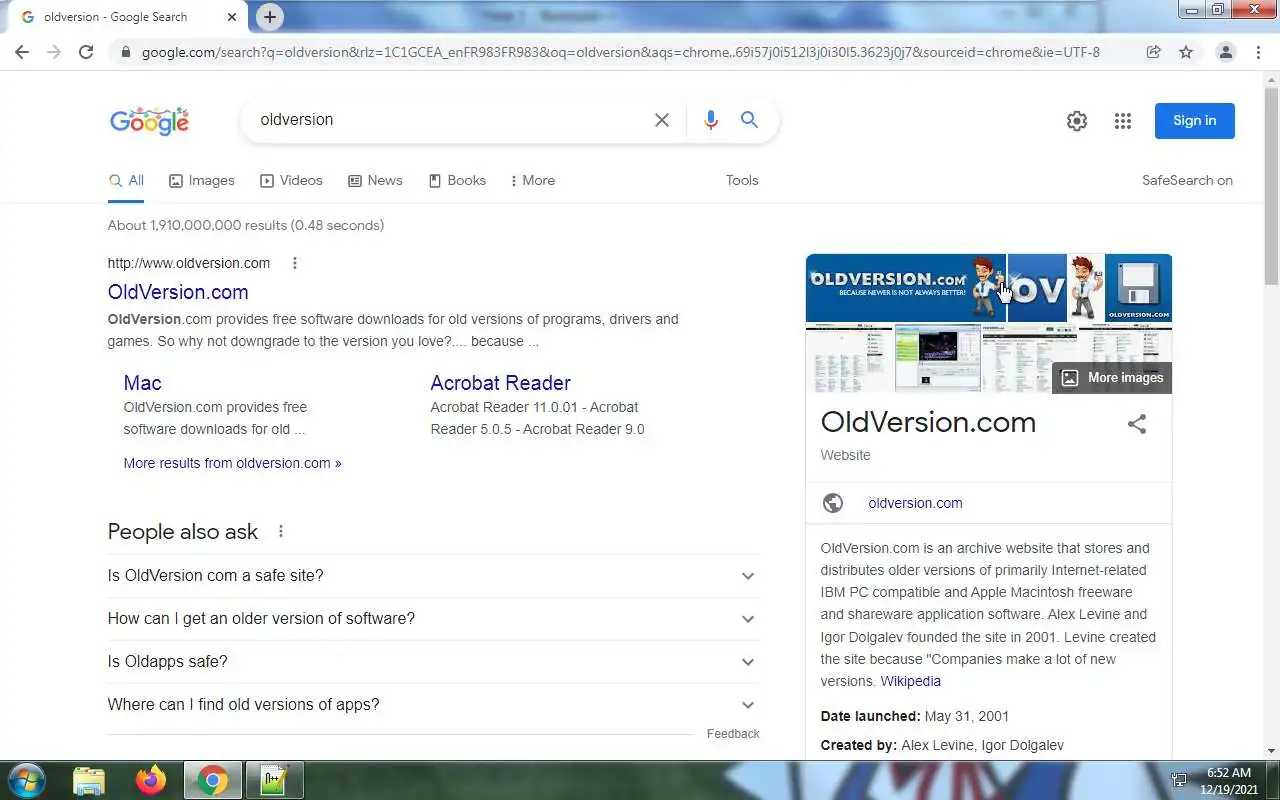This screenshot has height=800, width=1280.
Task: Launch Firefox from the taskbar
Action: tap(151, 780)
